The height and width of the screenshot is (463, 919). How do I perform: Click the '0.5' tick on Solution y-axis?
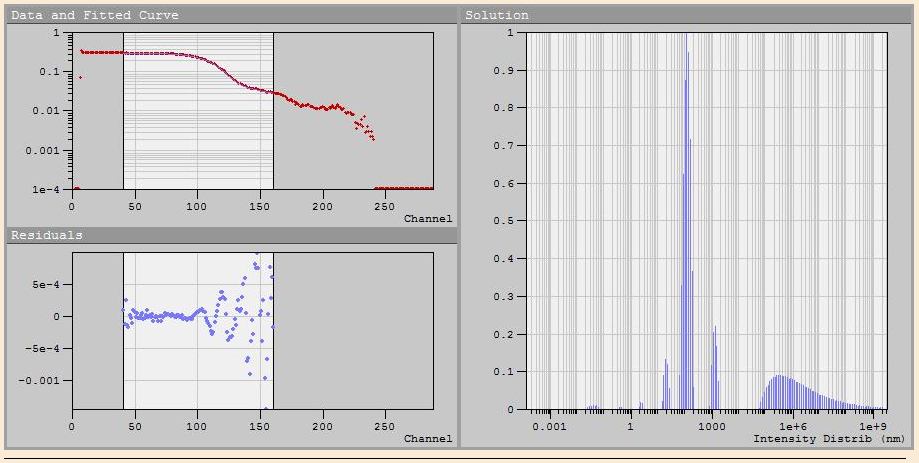[x=503, y=221]
